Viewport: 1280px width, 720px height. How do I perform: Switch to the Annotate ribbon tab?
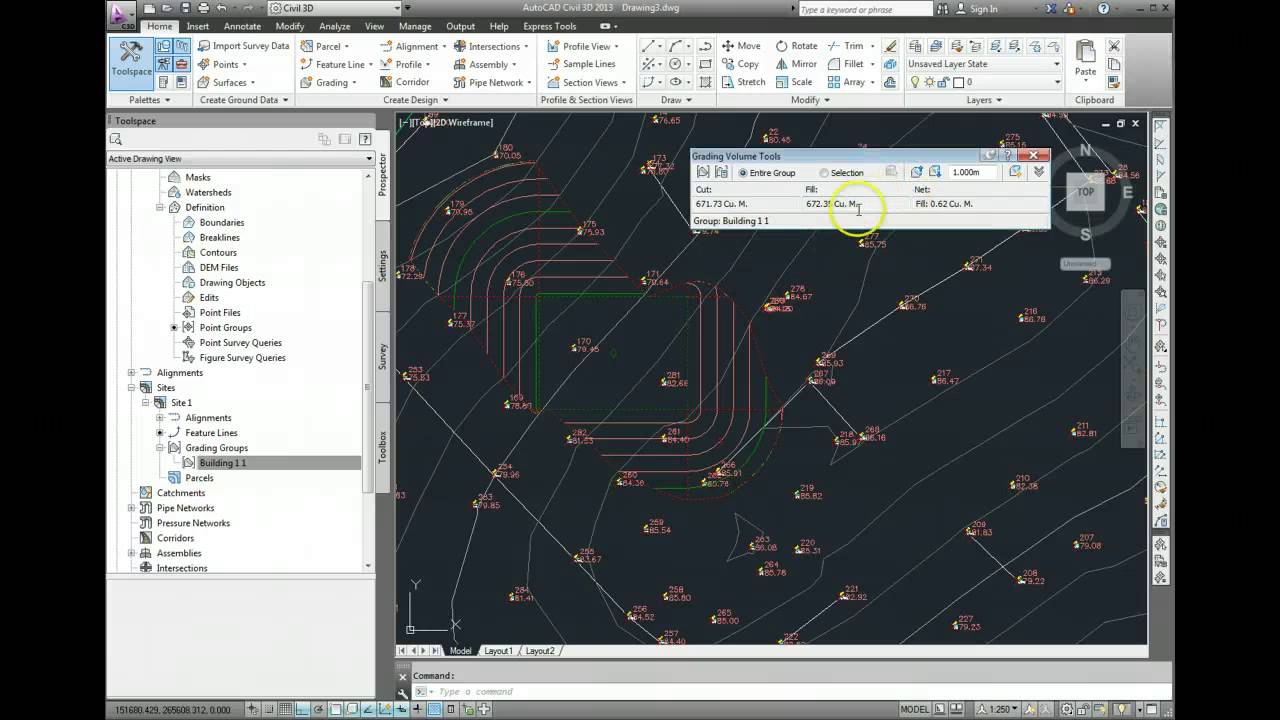(x=243, y=26)
